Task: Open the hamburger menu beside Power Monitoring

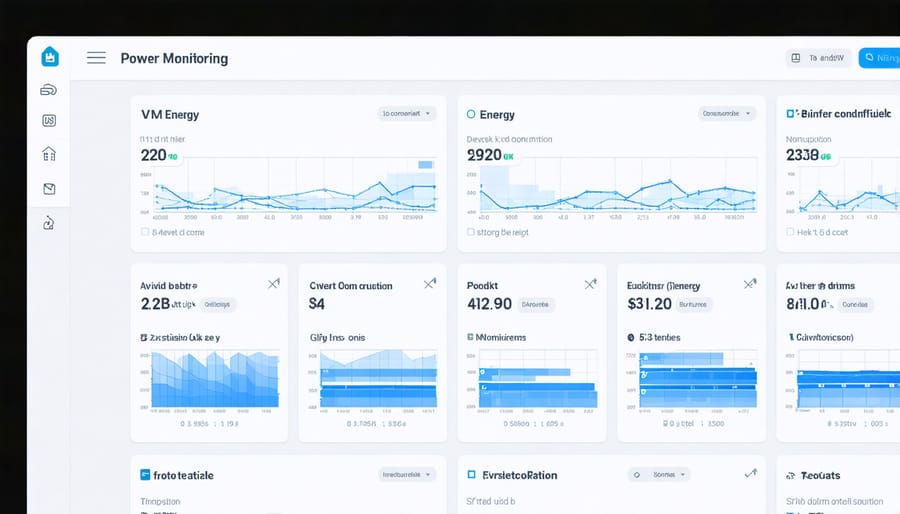Action: pyautogui.click(x=96, y=58)
